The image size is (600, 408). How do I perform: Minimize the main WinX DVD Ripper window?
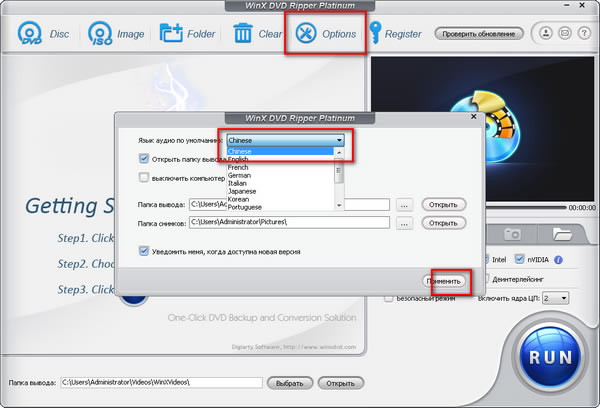567,5
